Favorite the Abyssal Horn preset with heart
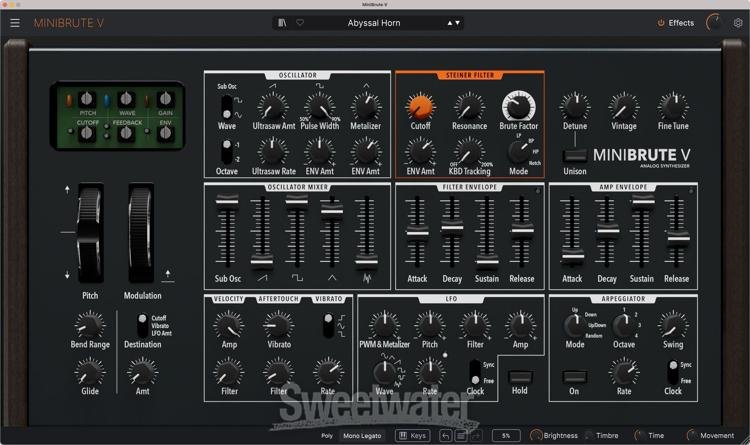 pos(300,22)
